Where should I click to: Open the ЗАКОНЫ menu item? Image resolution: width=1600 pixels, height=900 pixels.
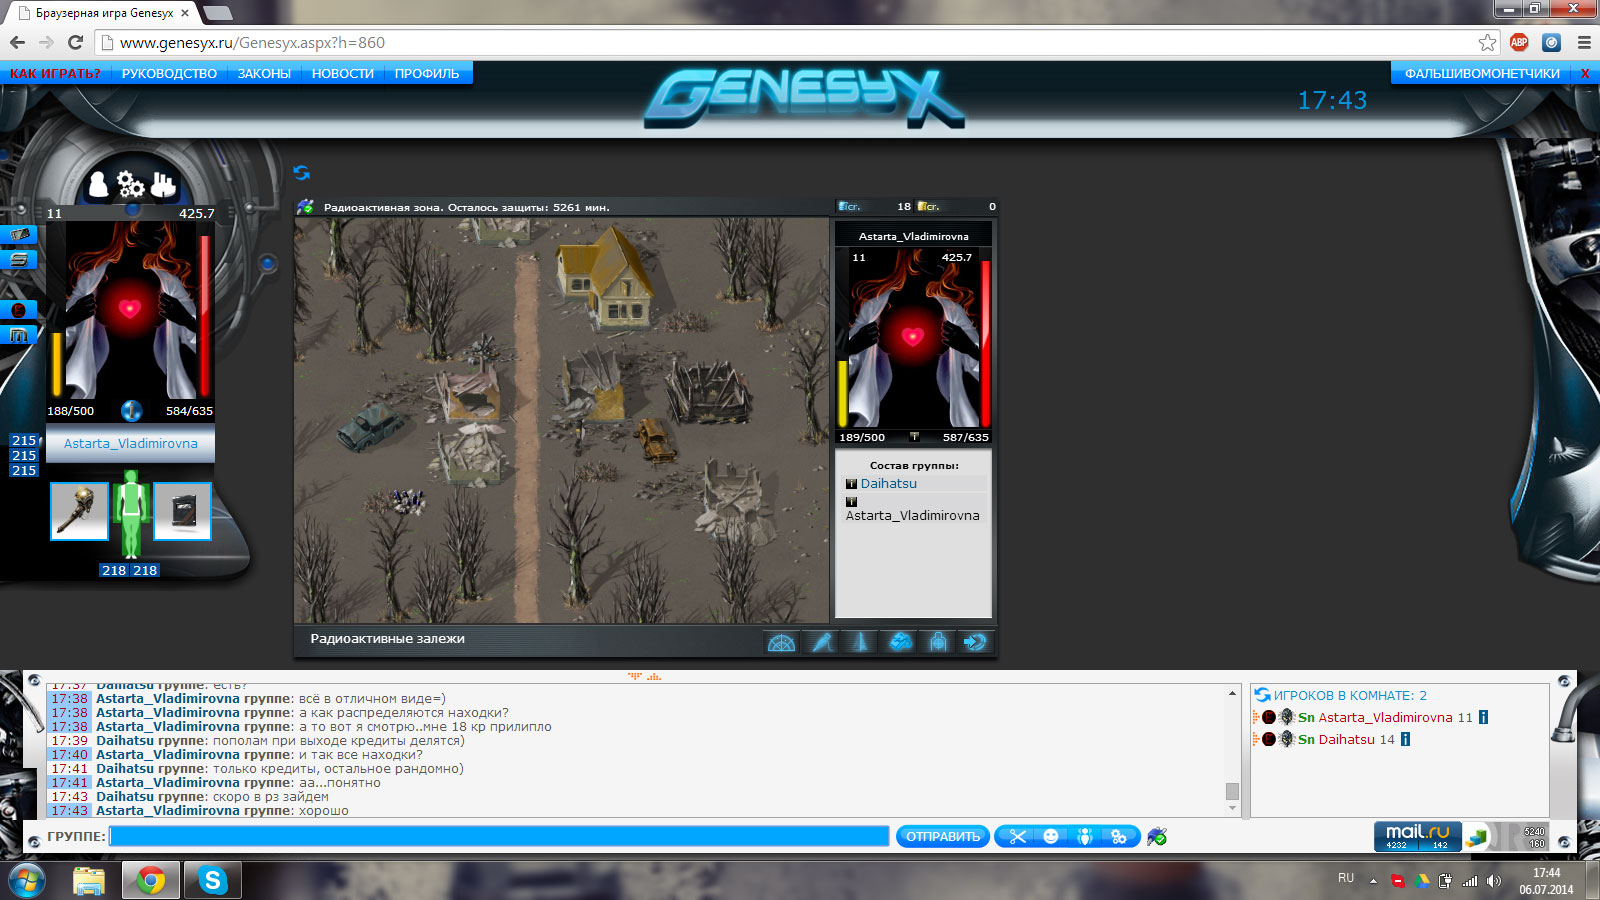pos(264,74)
